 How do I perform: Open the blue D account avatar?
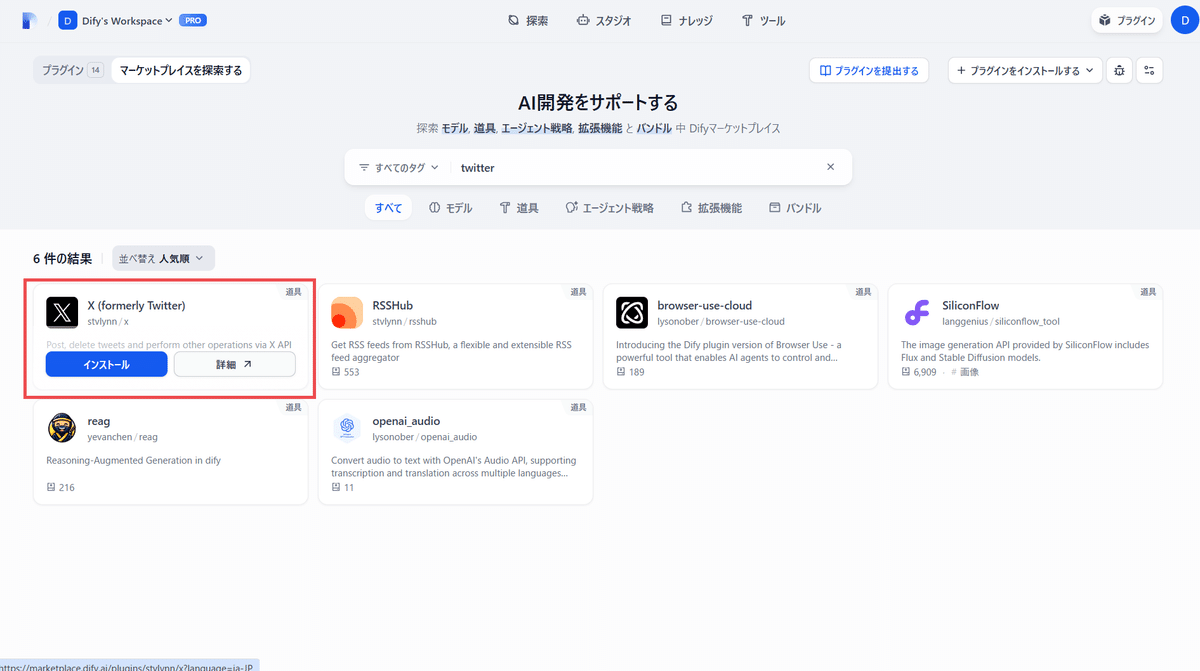(1181, 20)
